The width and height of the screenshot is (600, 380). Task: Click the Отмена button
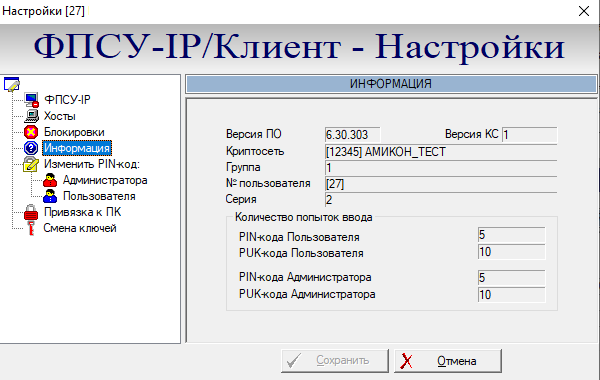[448, 360]
